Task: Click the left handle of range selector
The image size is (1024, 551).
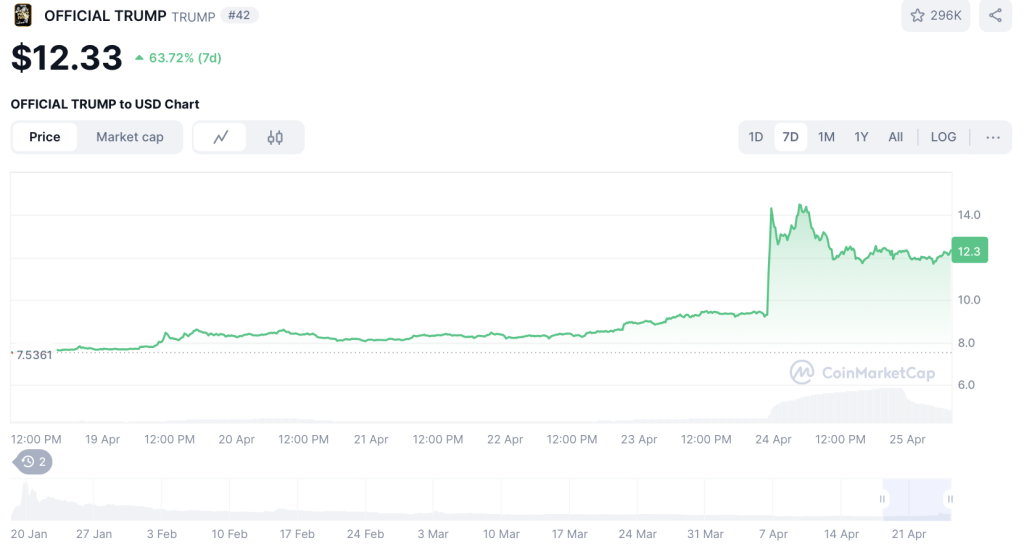Action: click(882, 499)
